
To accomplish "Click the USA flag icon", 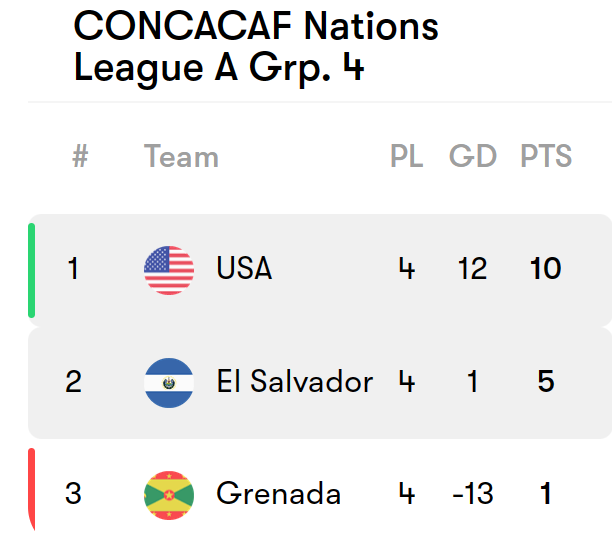I will 169,269.
